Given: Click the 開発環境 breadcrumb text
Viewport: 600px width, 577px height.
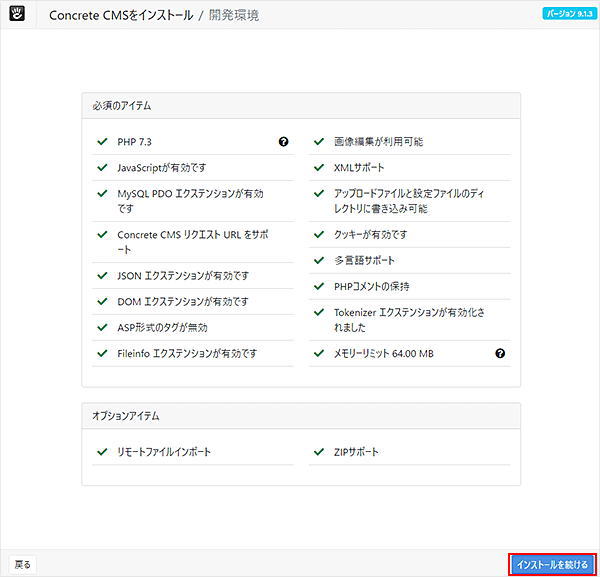Looking at the screenshot, I should tap(234, 15).
